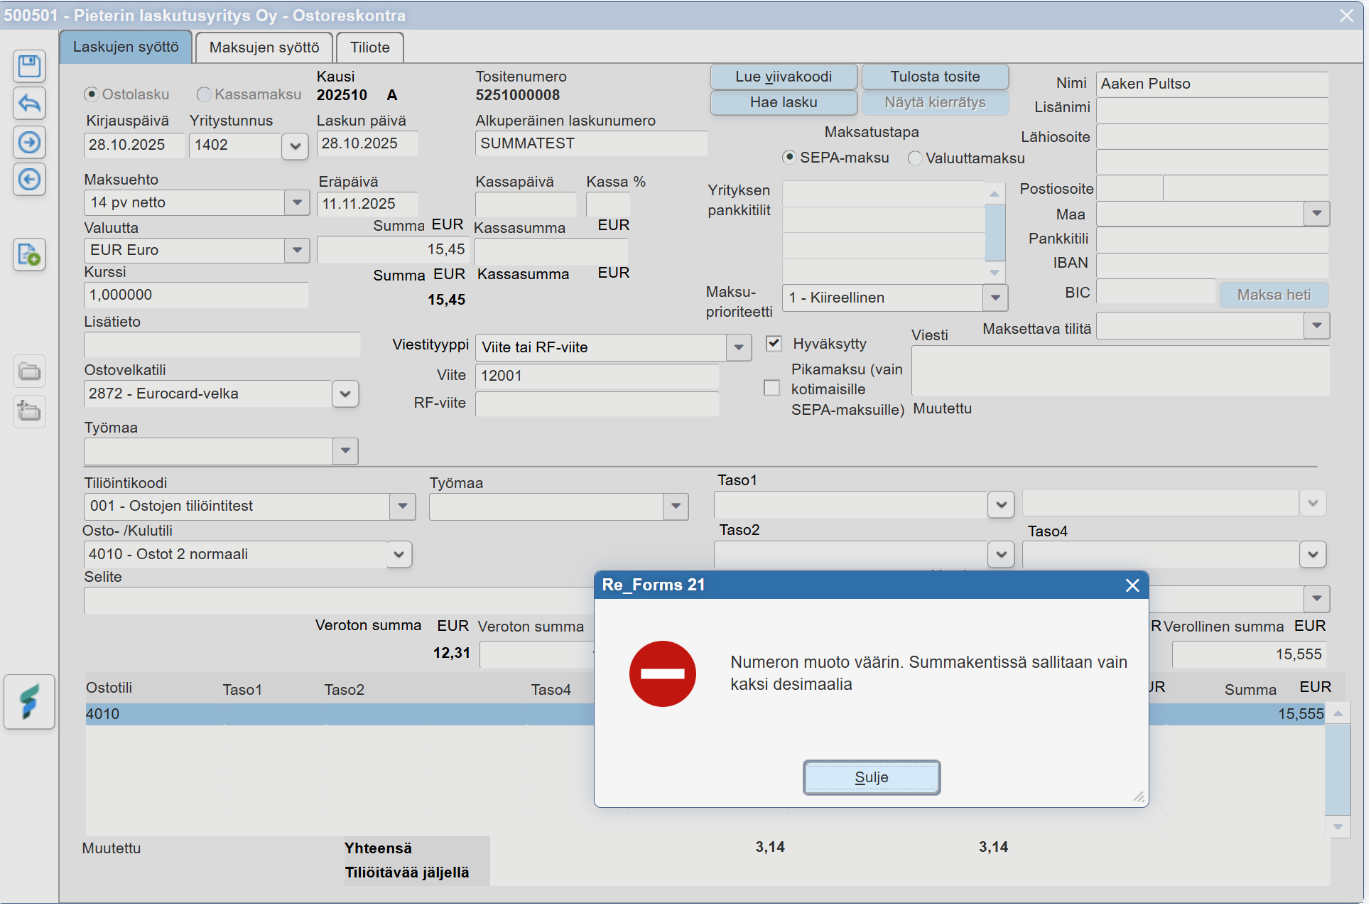Click the Yrityksen pankkitilit list scrollbar
This screenshot has height=904, width=1369.
point(994,231)
